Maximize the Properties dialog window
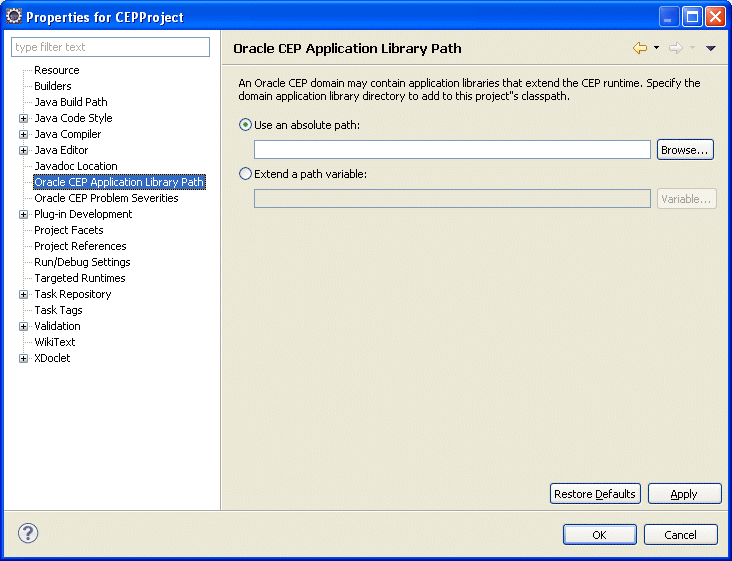 click(x=692, y=17)
